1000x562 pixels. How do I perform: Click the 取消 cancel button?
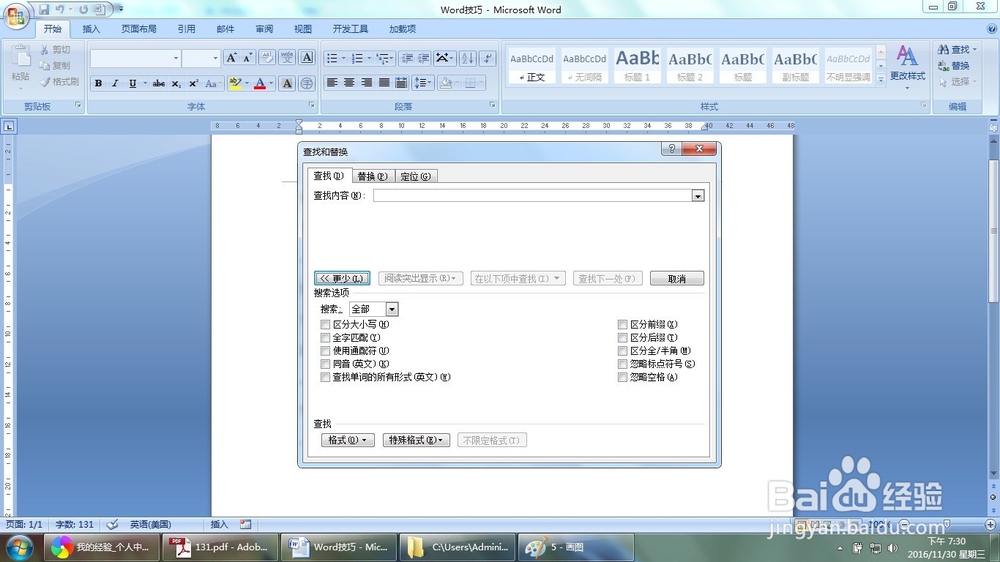click(x=677, y=279)
